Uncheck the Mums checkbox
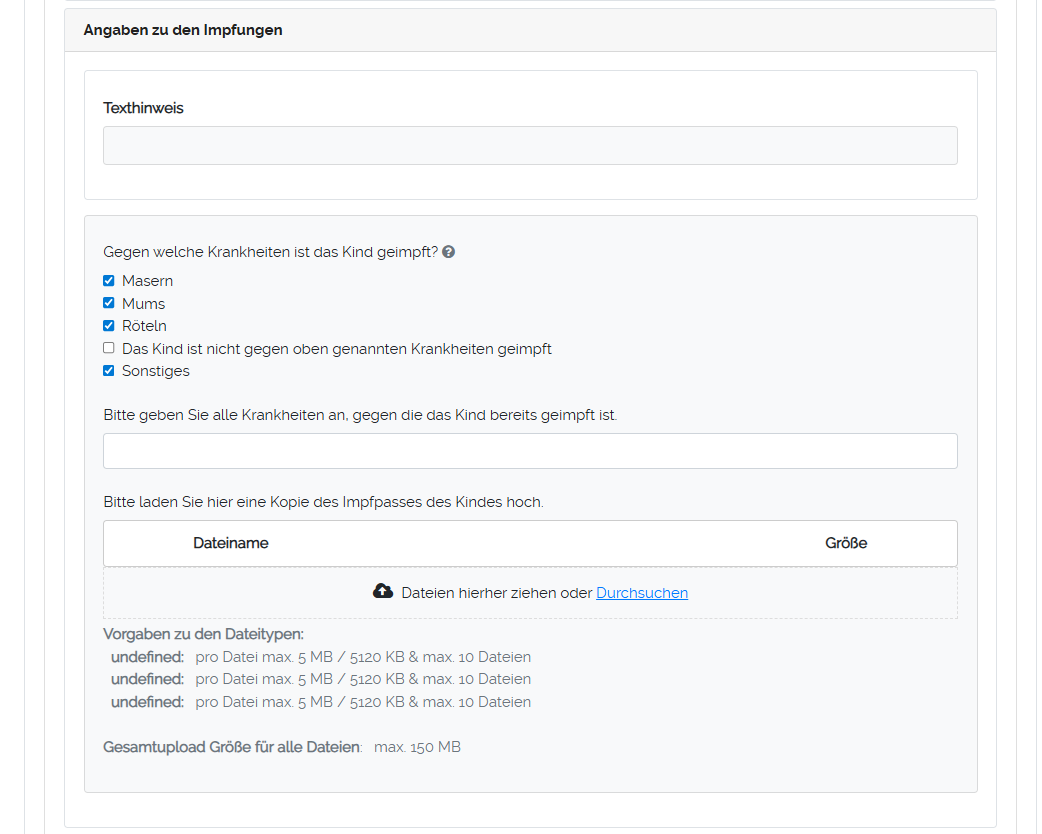Image resolution: width=1042 pixels, height=834 pixels. pyautogui.click(x=109, y=303)
